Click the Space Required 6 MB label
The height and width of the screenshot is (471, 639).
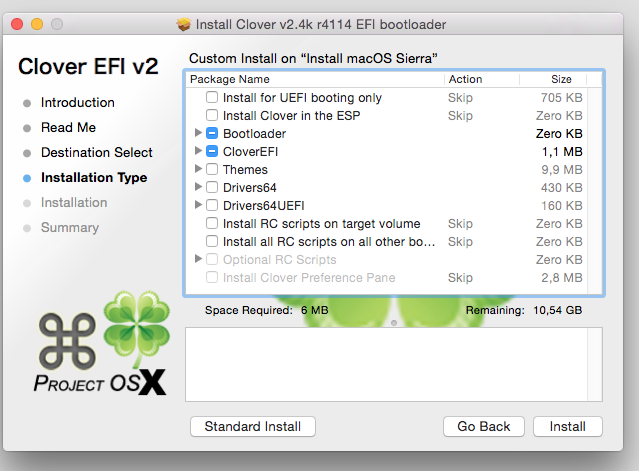pos(267,310)
